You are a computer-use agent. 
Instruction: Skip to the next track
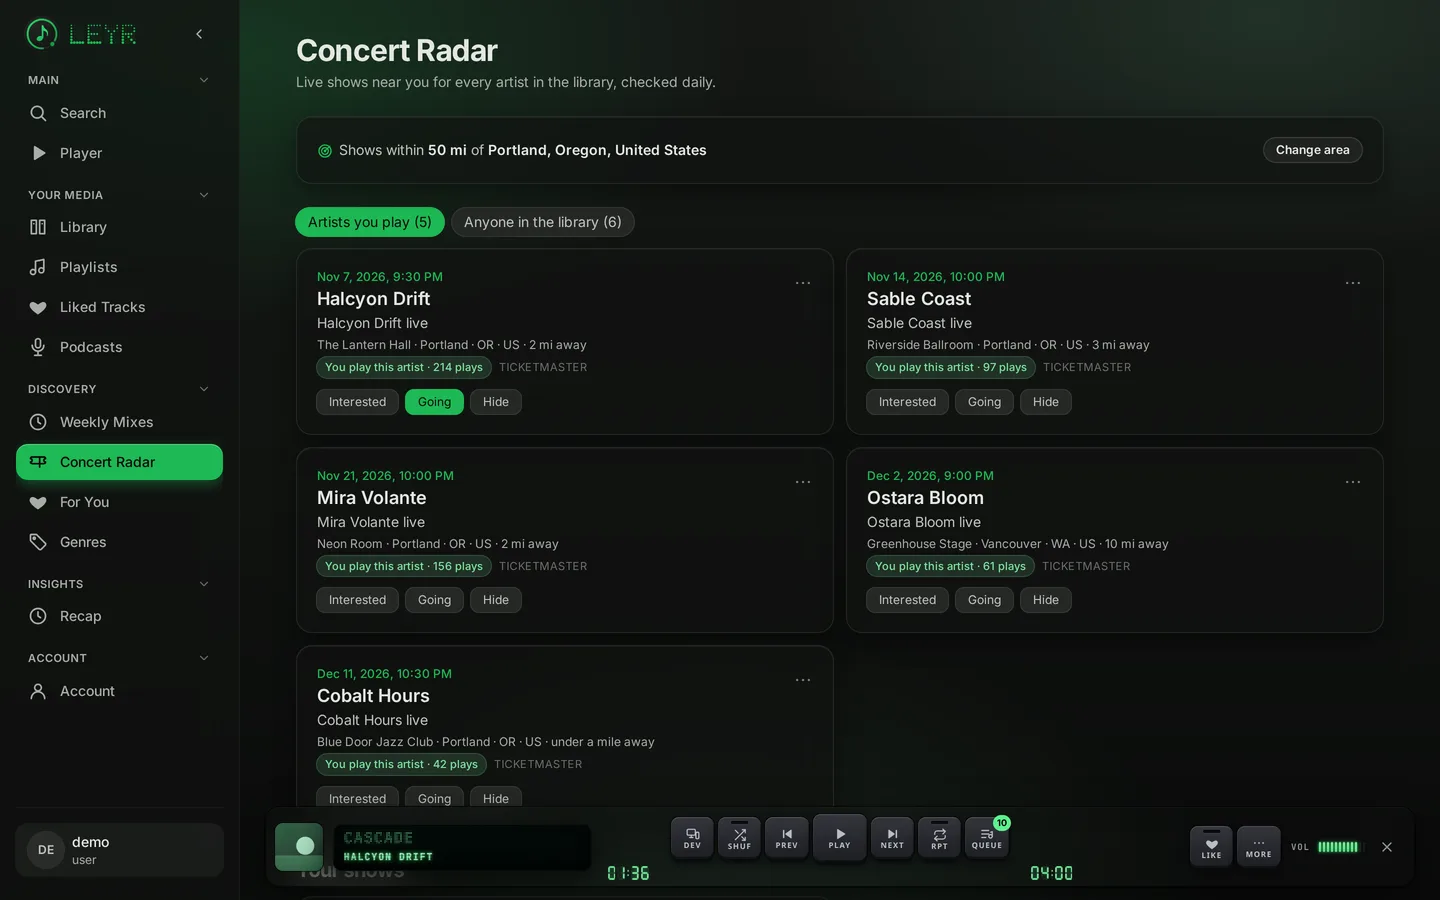pyautogui.click(x=892, y=838)
